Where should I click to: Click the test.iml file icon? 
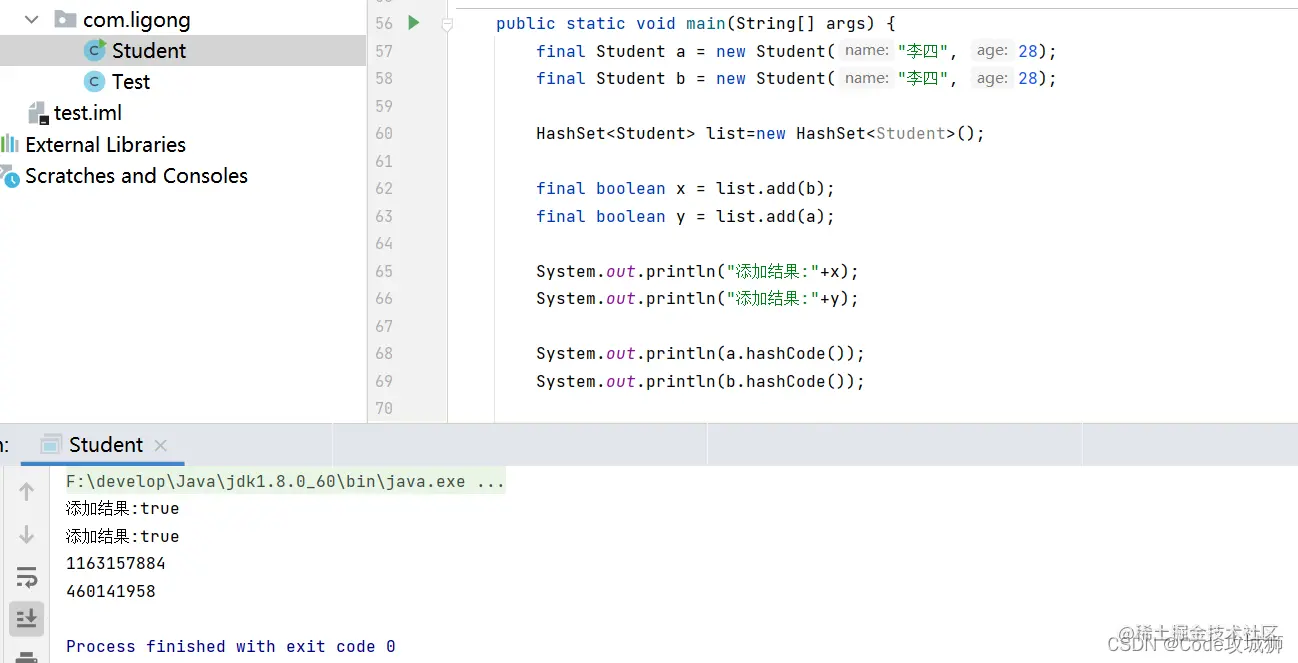38,112
